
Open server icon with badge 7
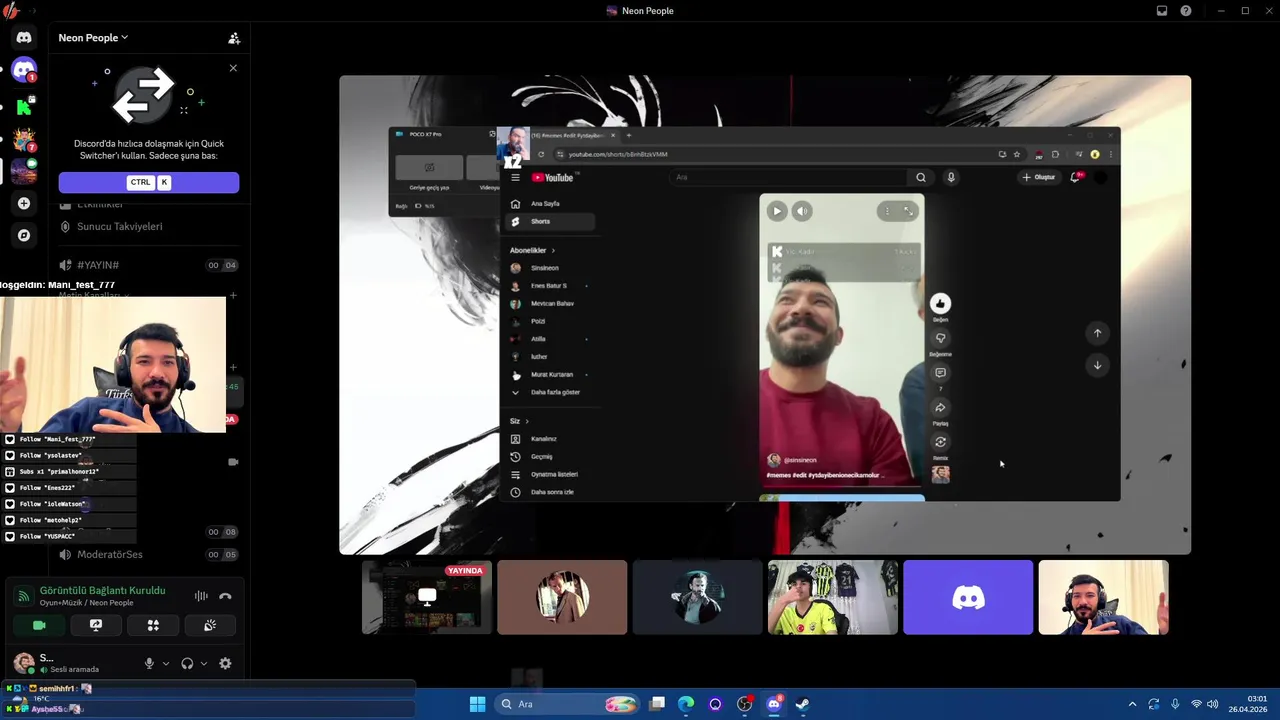(x=24, y=139)
